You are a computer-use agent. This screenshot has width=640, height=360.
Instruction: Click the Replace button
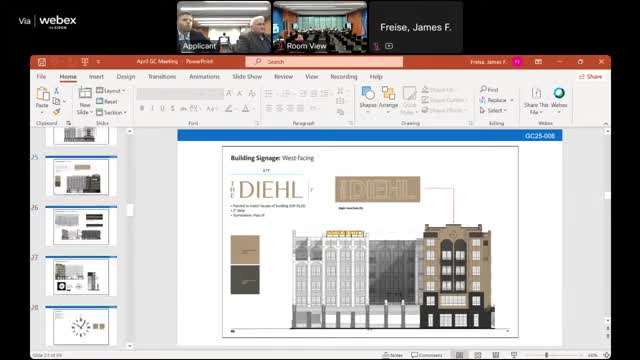(x=493, y=100)
